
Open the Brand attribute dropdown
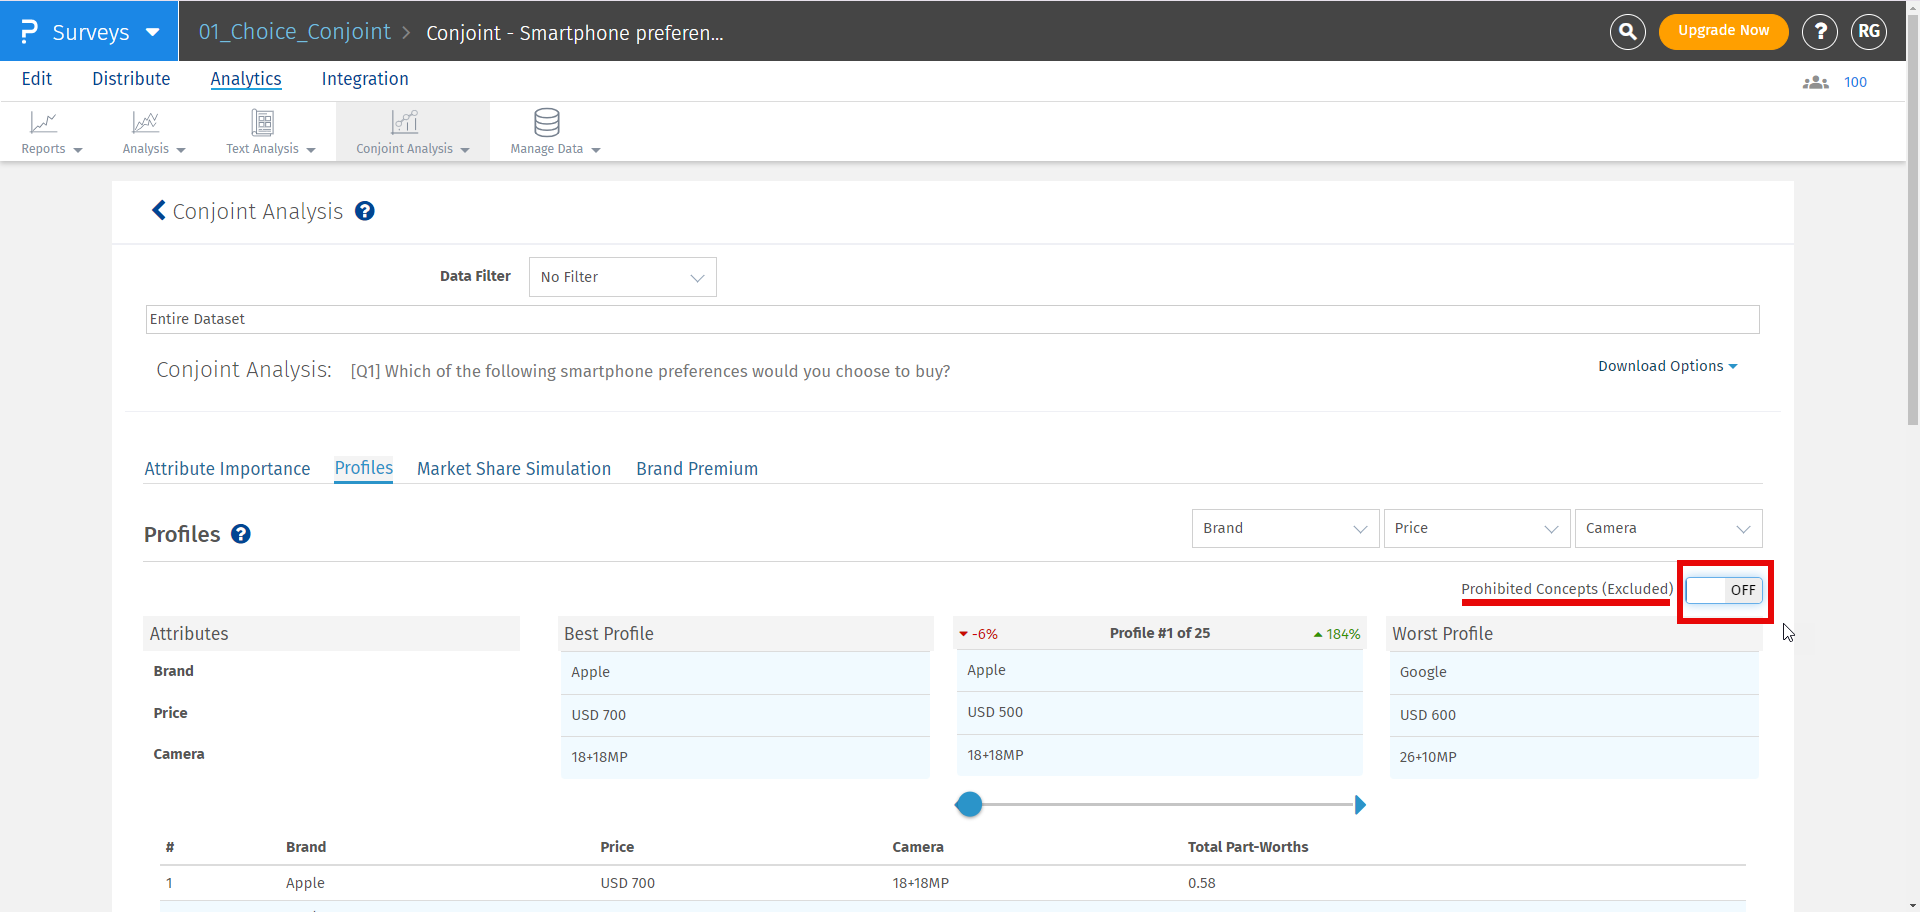(1284, 528)
